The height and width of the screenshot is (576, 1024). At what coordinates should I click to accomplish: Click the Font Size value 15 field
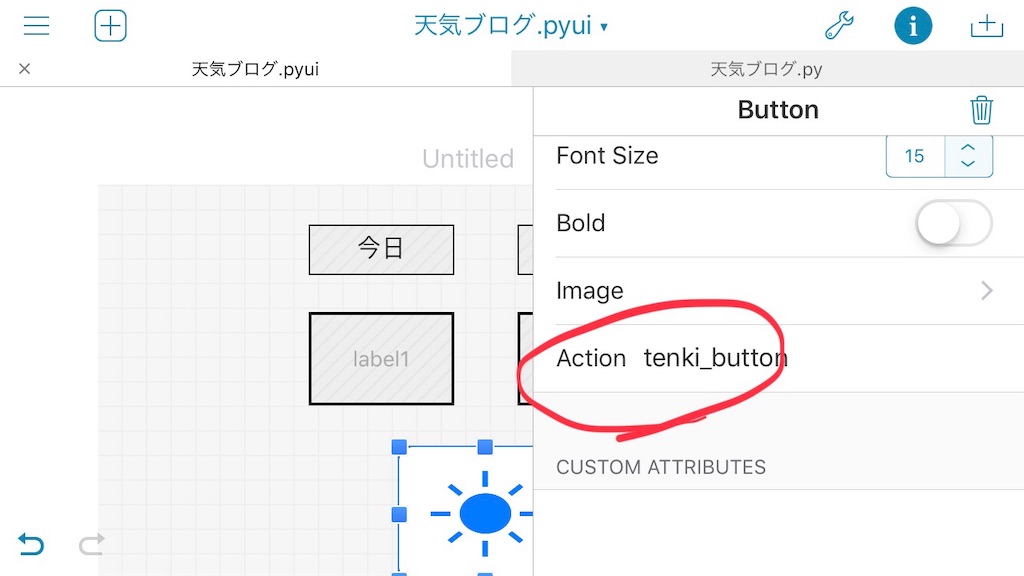[915, 156]
